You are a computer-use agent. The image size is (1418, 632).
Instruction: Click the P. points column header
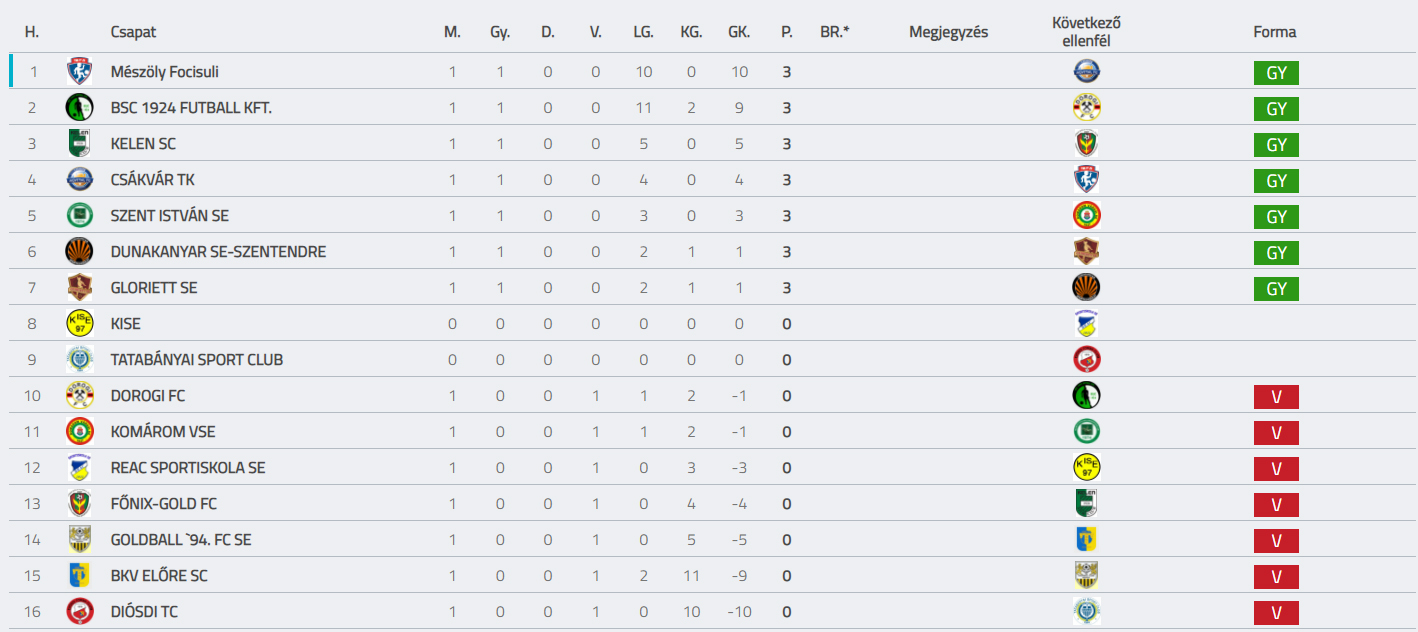click(x=787, y=32)
